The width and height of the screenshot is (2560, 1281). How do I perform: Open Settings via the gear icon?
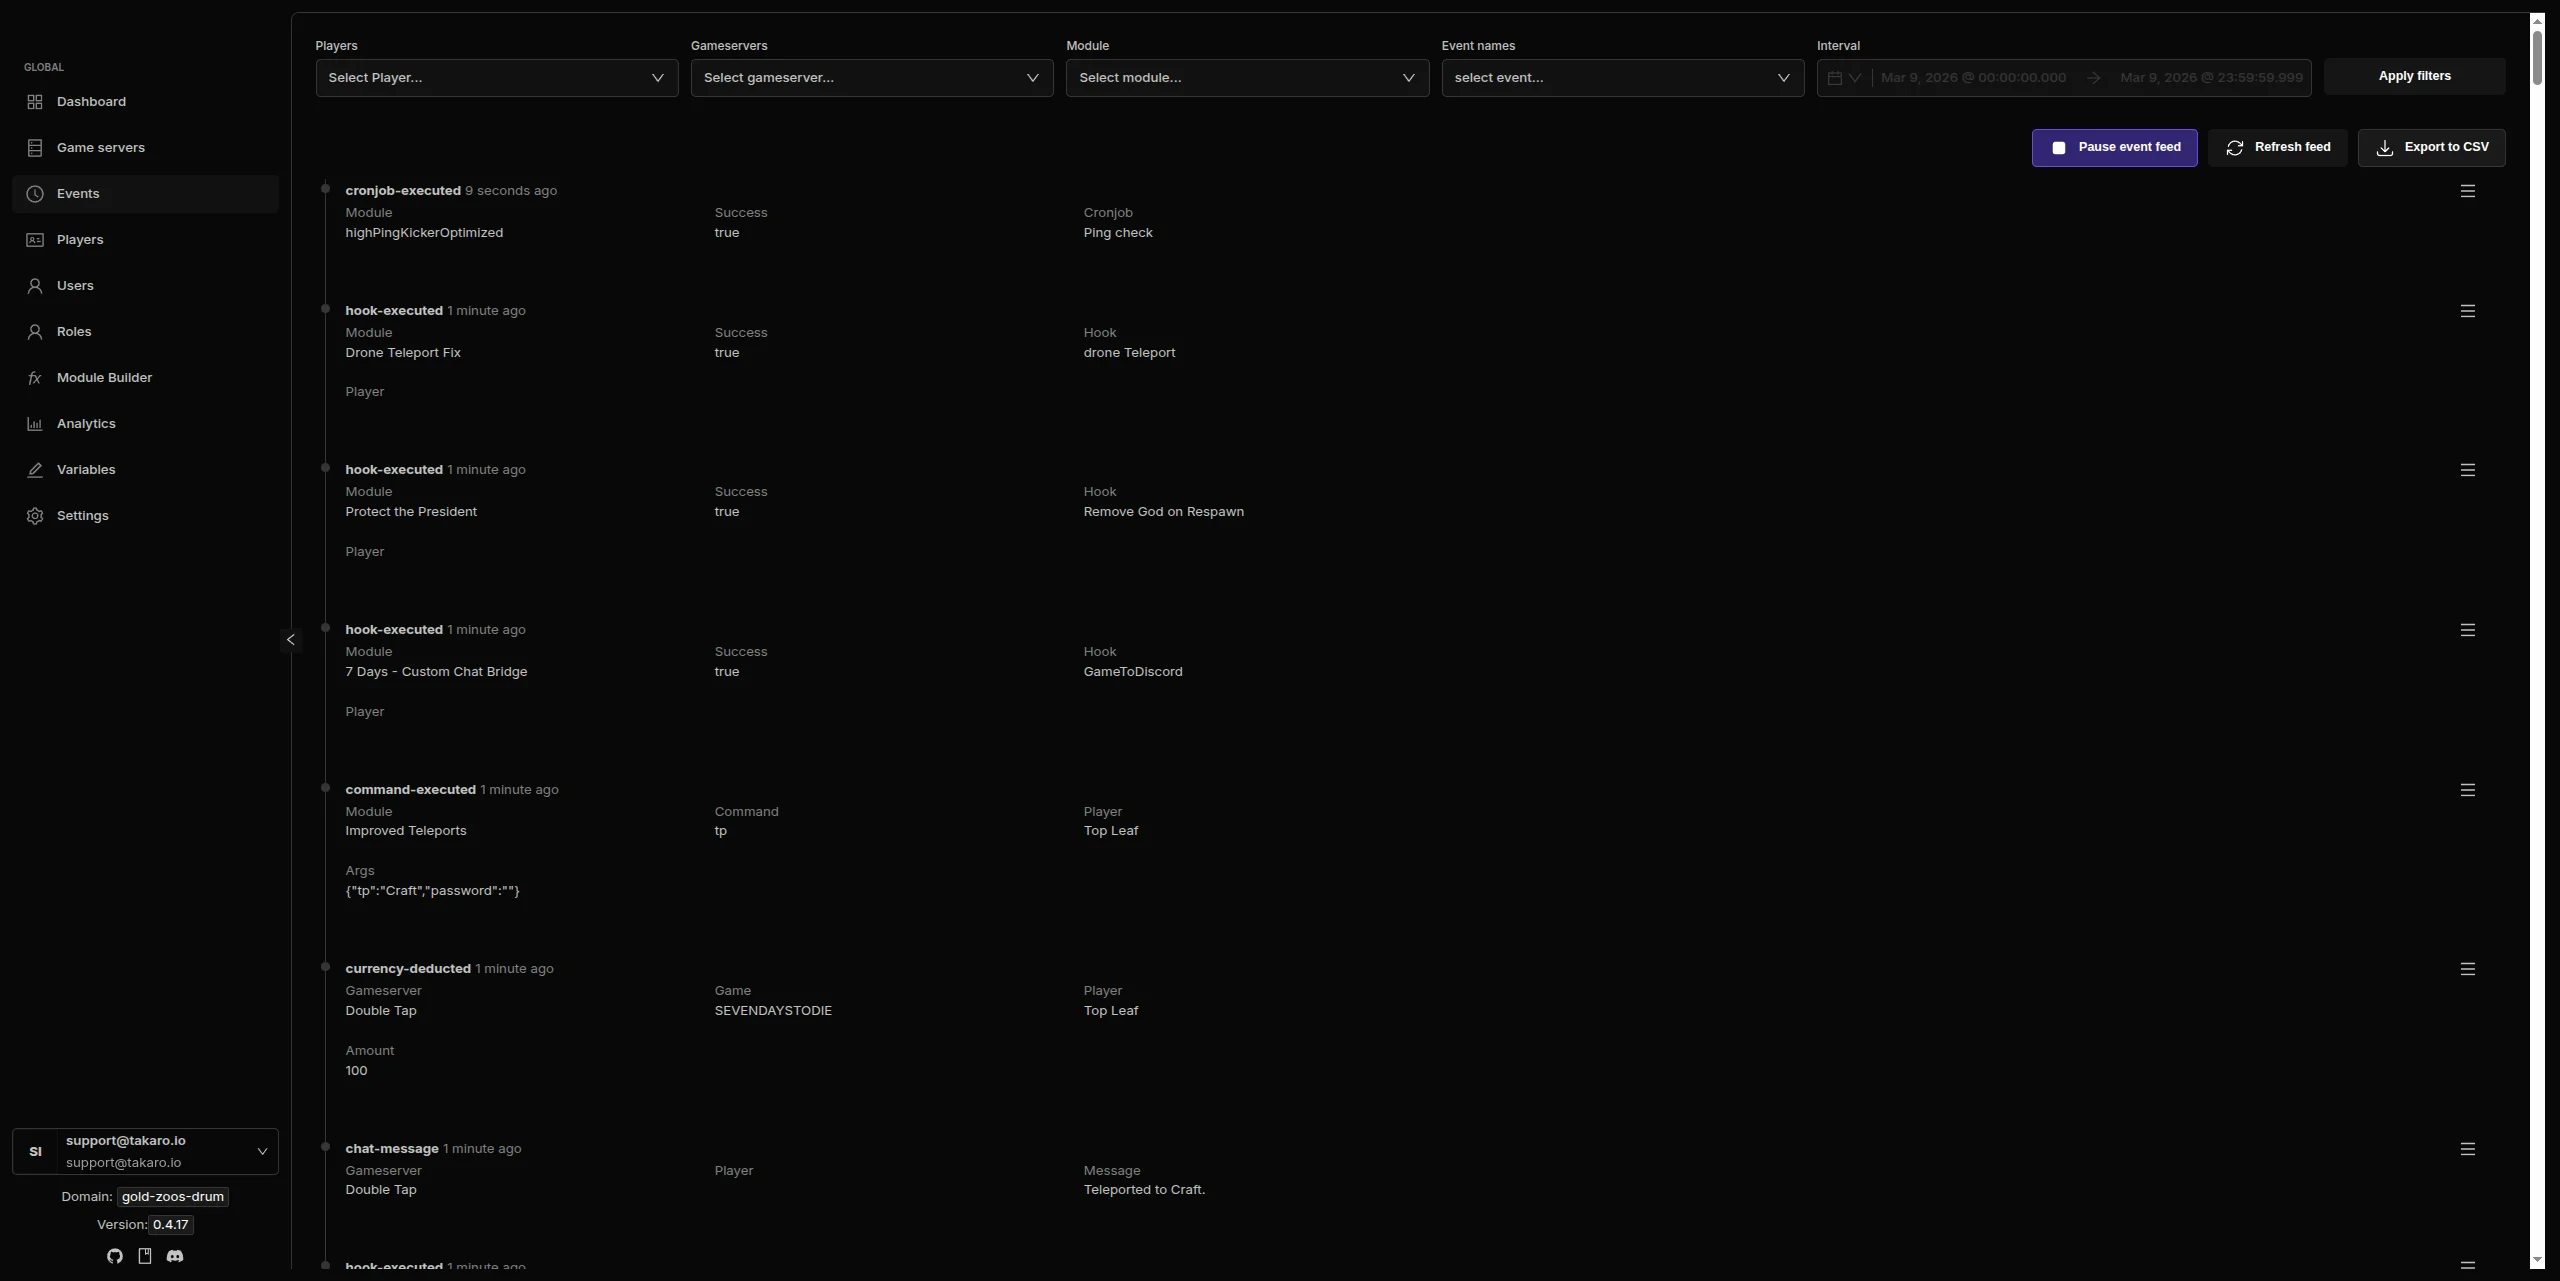36,515
